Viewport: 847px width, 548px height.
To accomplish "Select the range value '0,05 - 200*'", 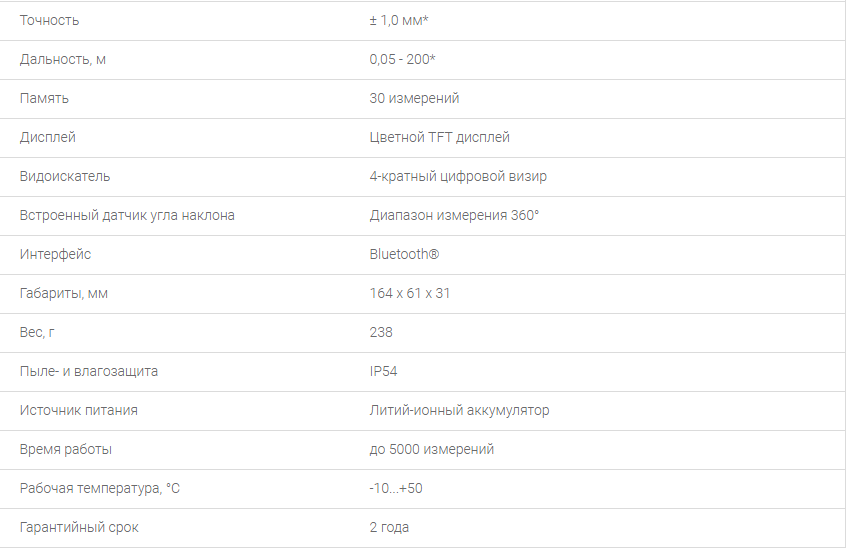I will 402,59.
